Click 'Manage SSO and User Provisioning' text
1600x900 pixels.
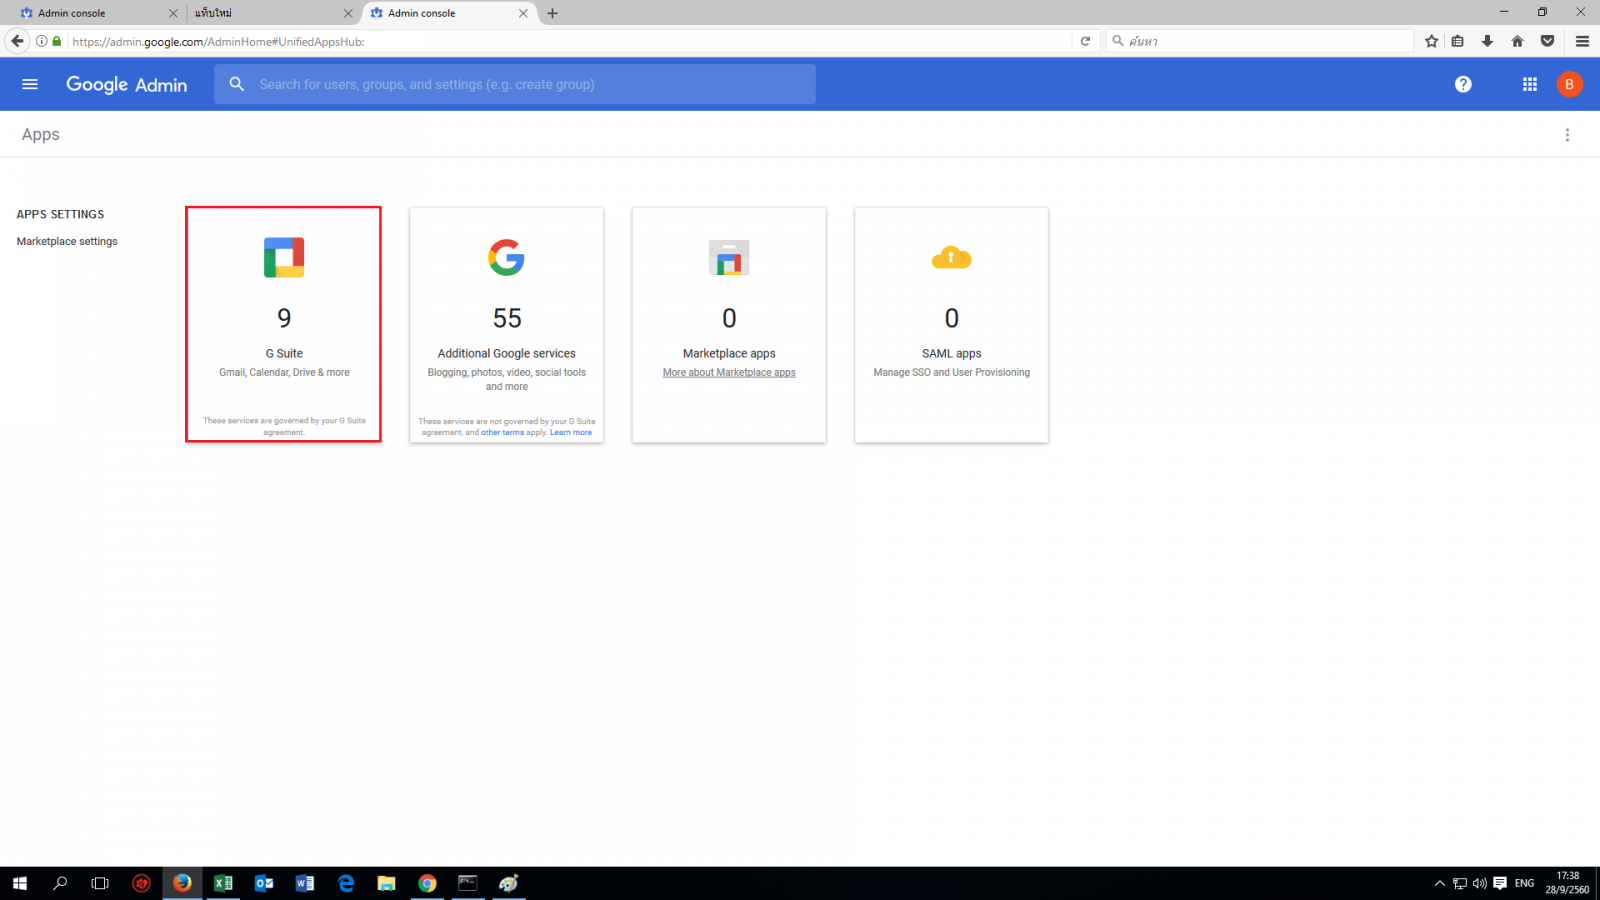pos(951,372)
